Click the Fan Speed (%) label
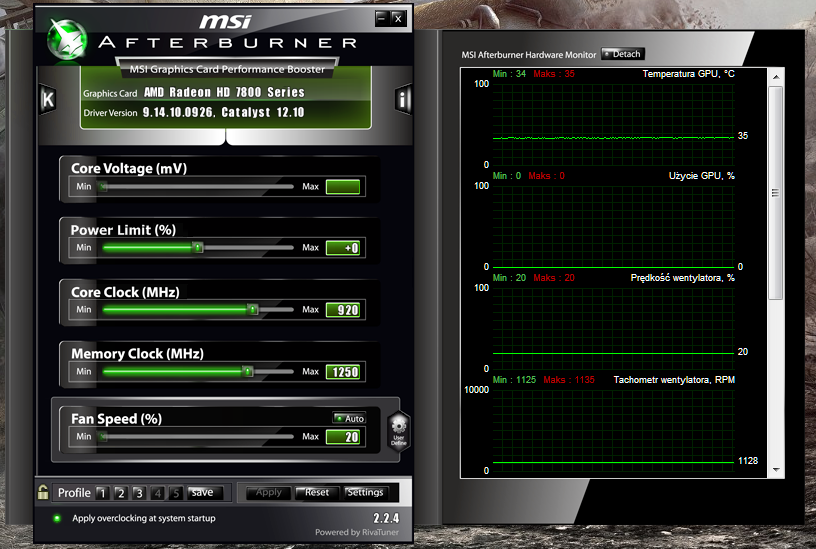816x549 pixels. [x=117, y=419]
